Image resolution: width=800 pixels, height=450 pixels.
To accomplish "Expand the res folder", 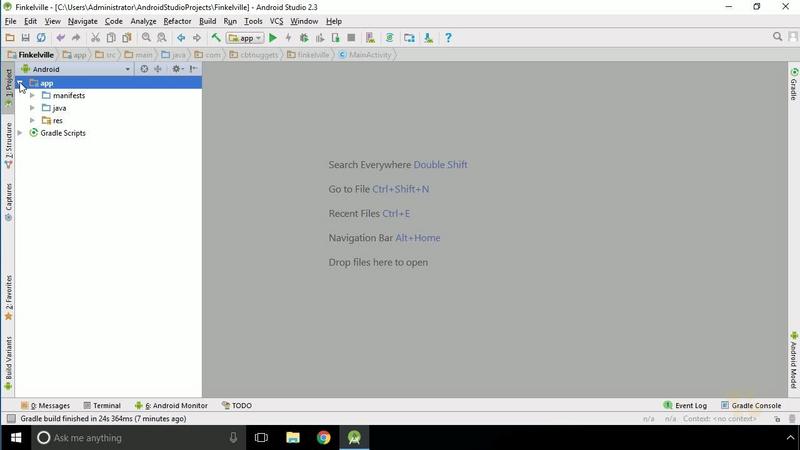I will 33,120.
